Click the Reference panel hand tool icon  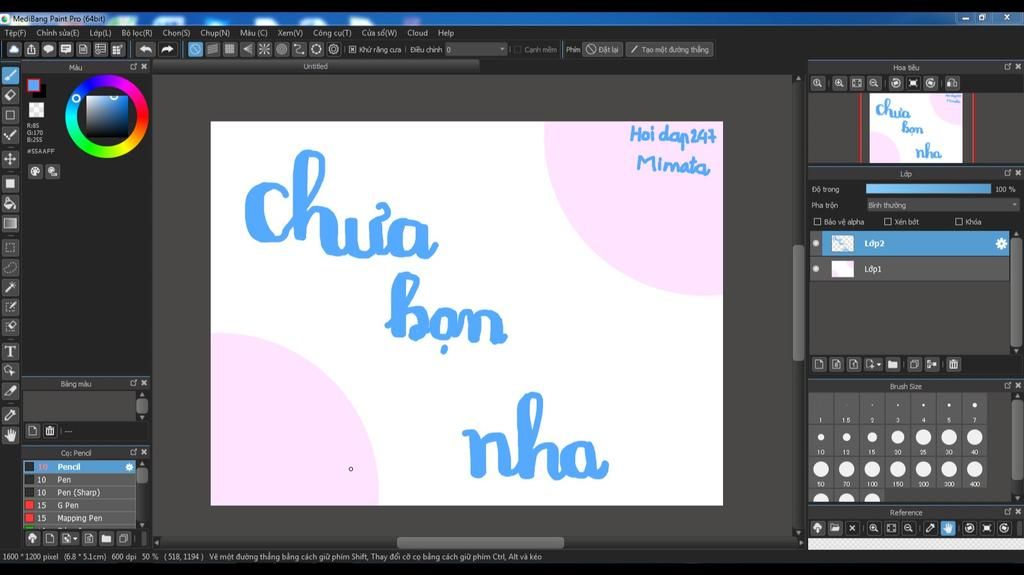coord(948,528)
